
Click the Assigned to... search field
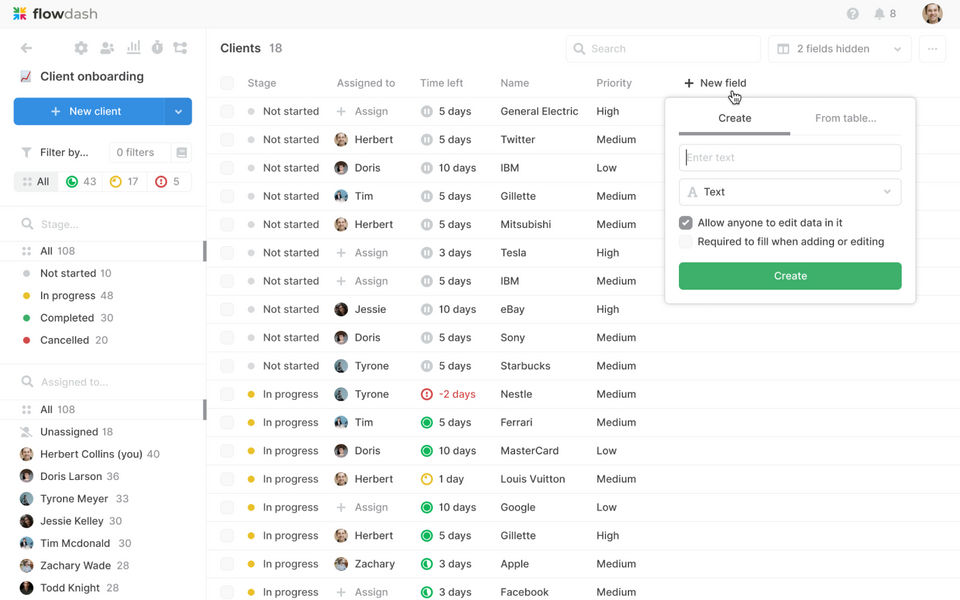[x=102, y=383]
